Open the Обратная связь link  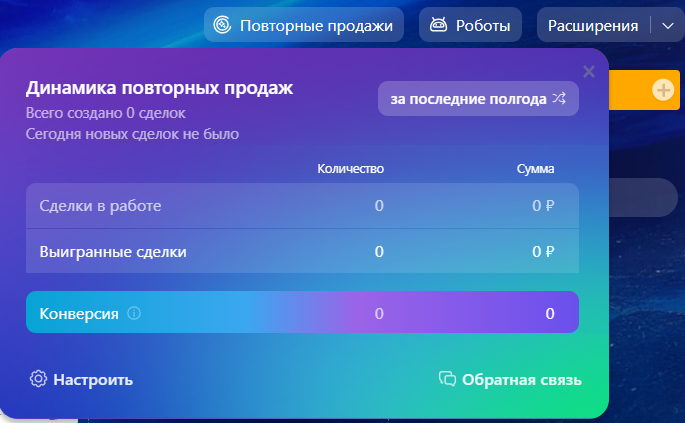522,379
